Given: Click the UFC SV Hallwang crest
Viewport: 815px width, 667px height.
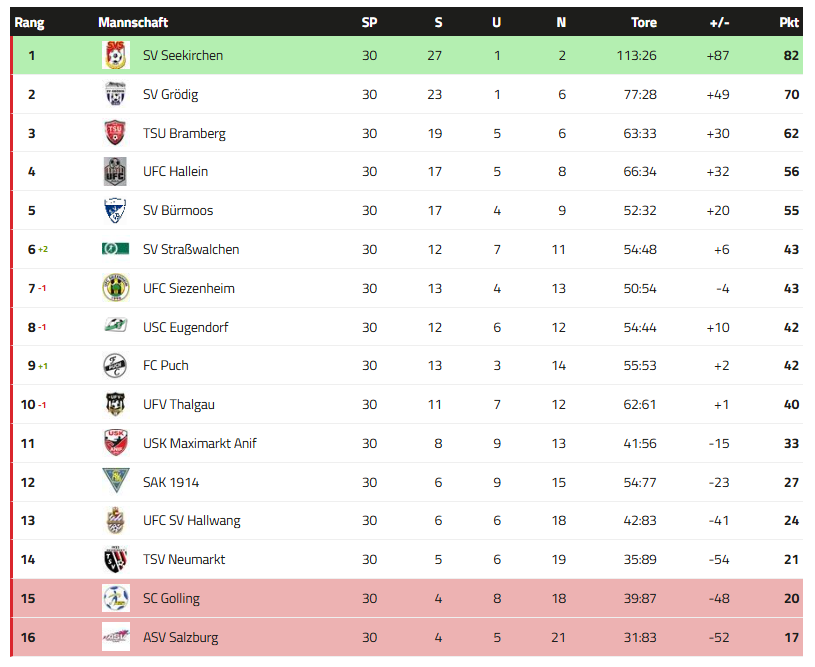Looking at the screenshot, I should click(115, 520).
